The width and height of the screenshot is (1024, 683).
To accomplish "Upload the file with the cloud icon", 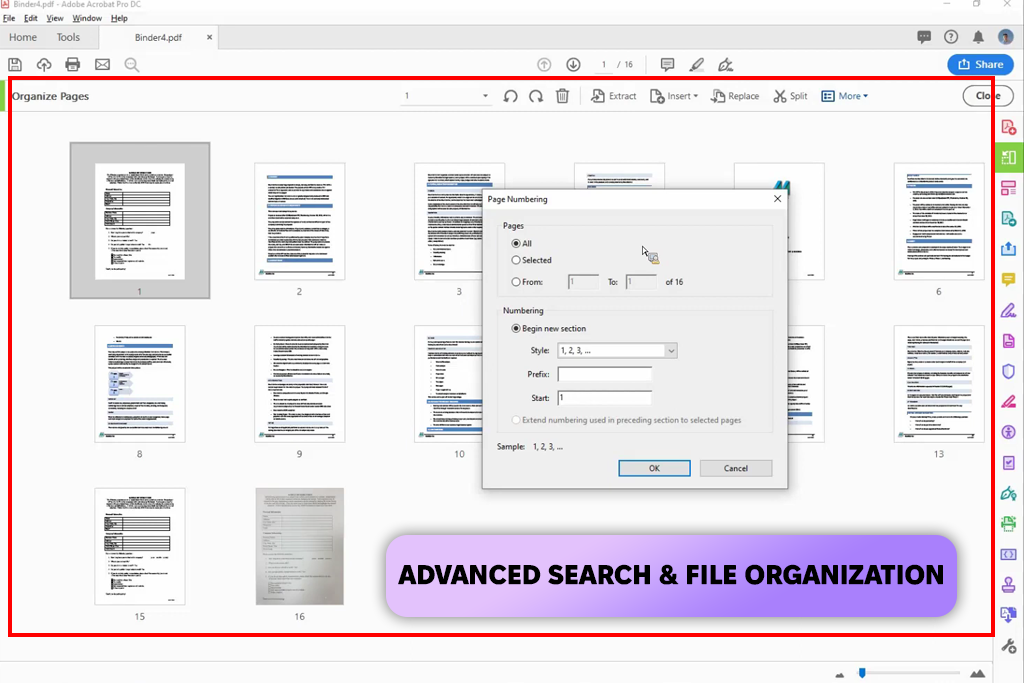I will point(44,65).
